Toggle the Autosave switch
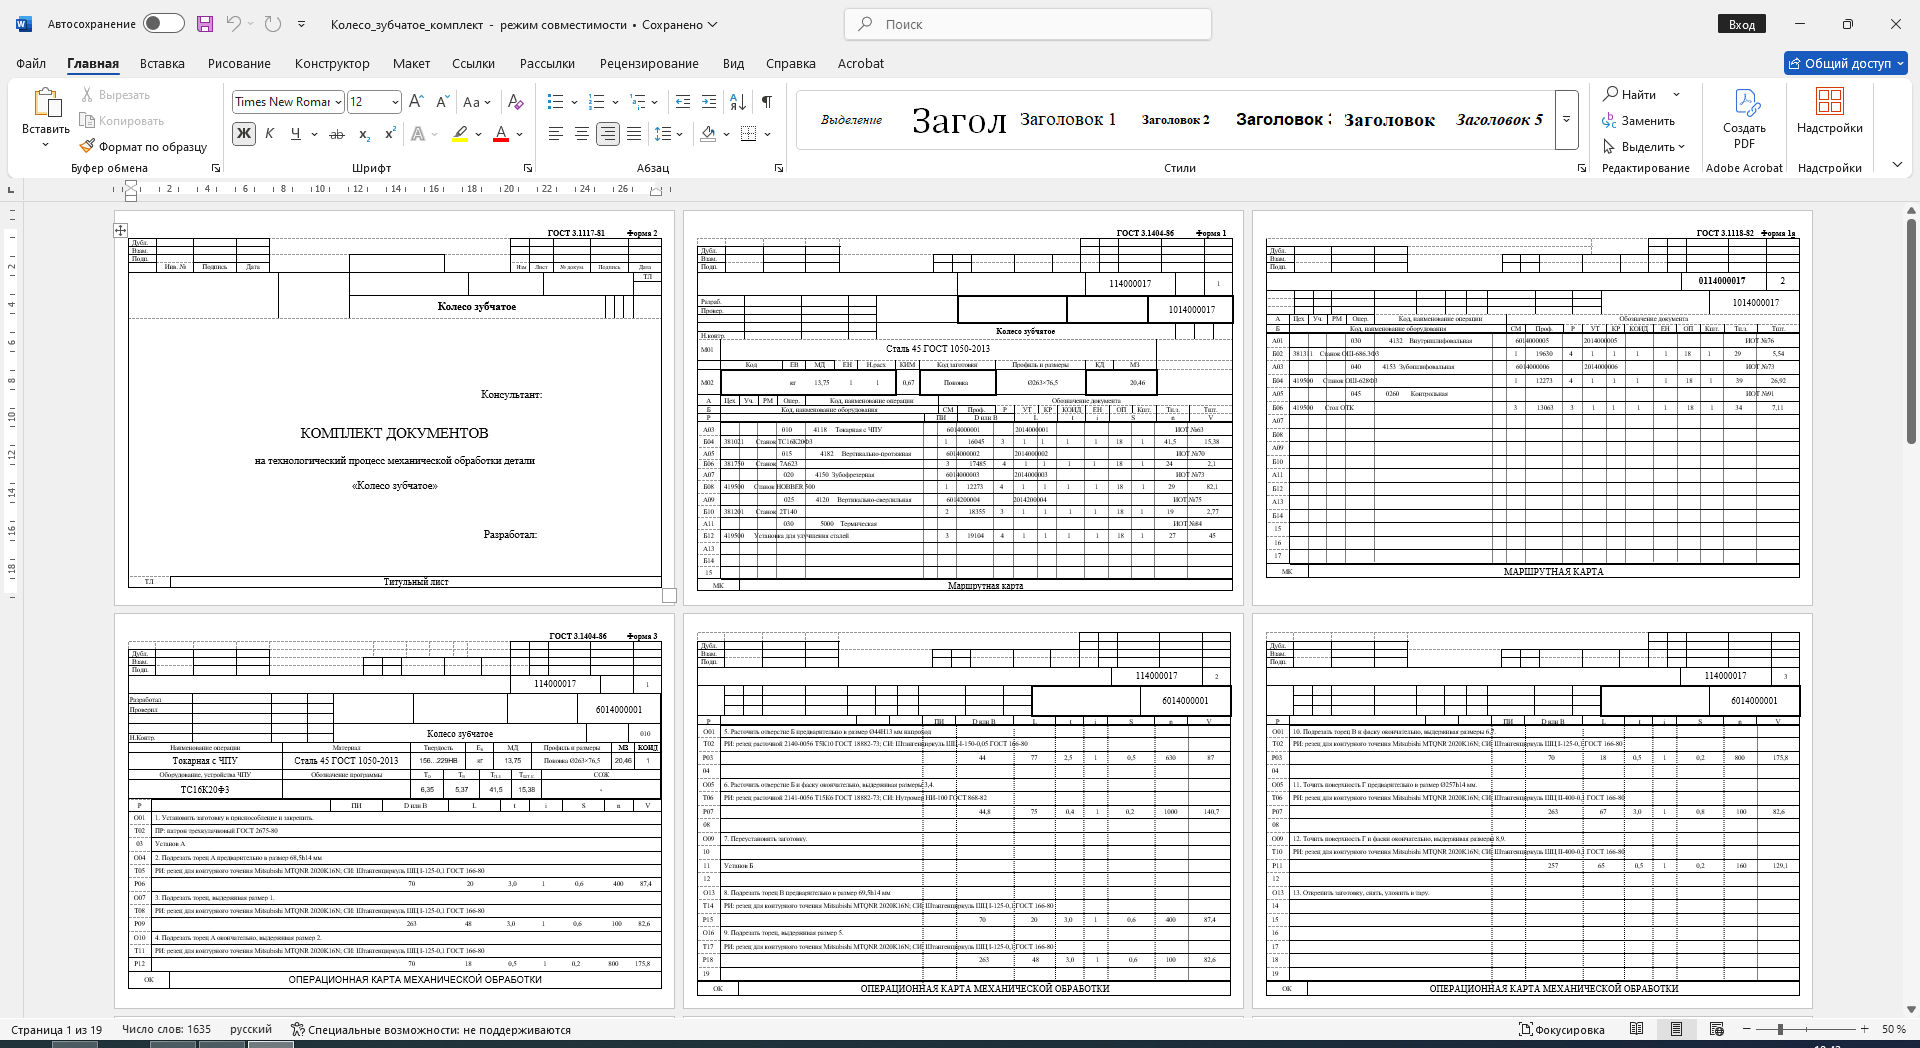Image resolution: width=1920 pixels, height=1048 pixels. (164, 23)
